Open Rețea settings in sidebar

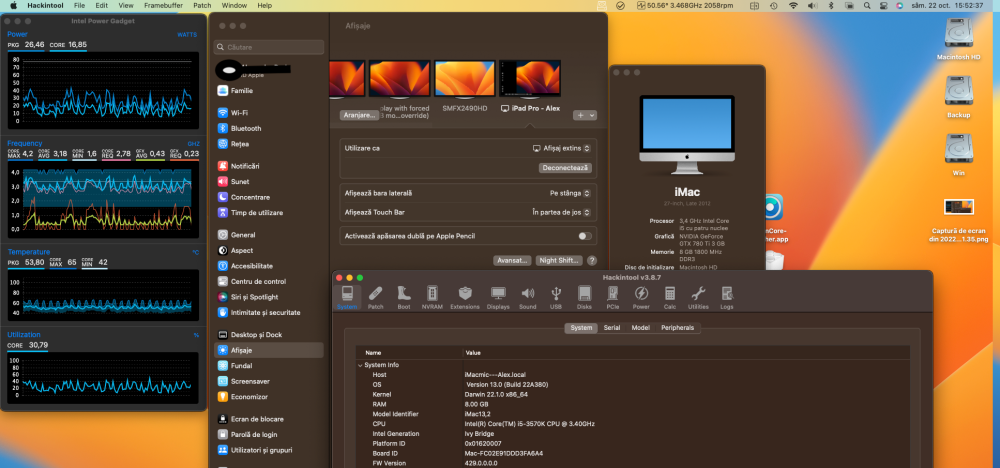(x=268, y=144)
